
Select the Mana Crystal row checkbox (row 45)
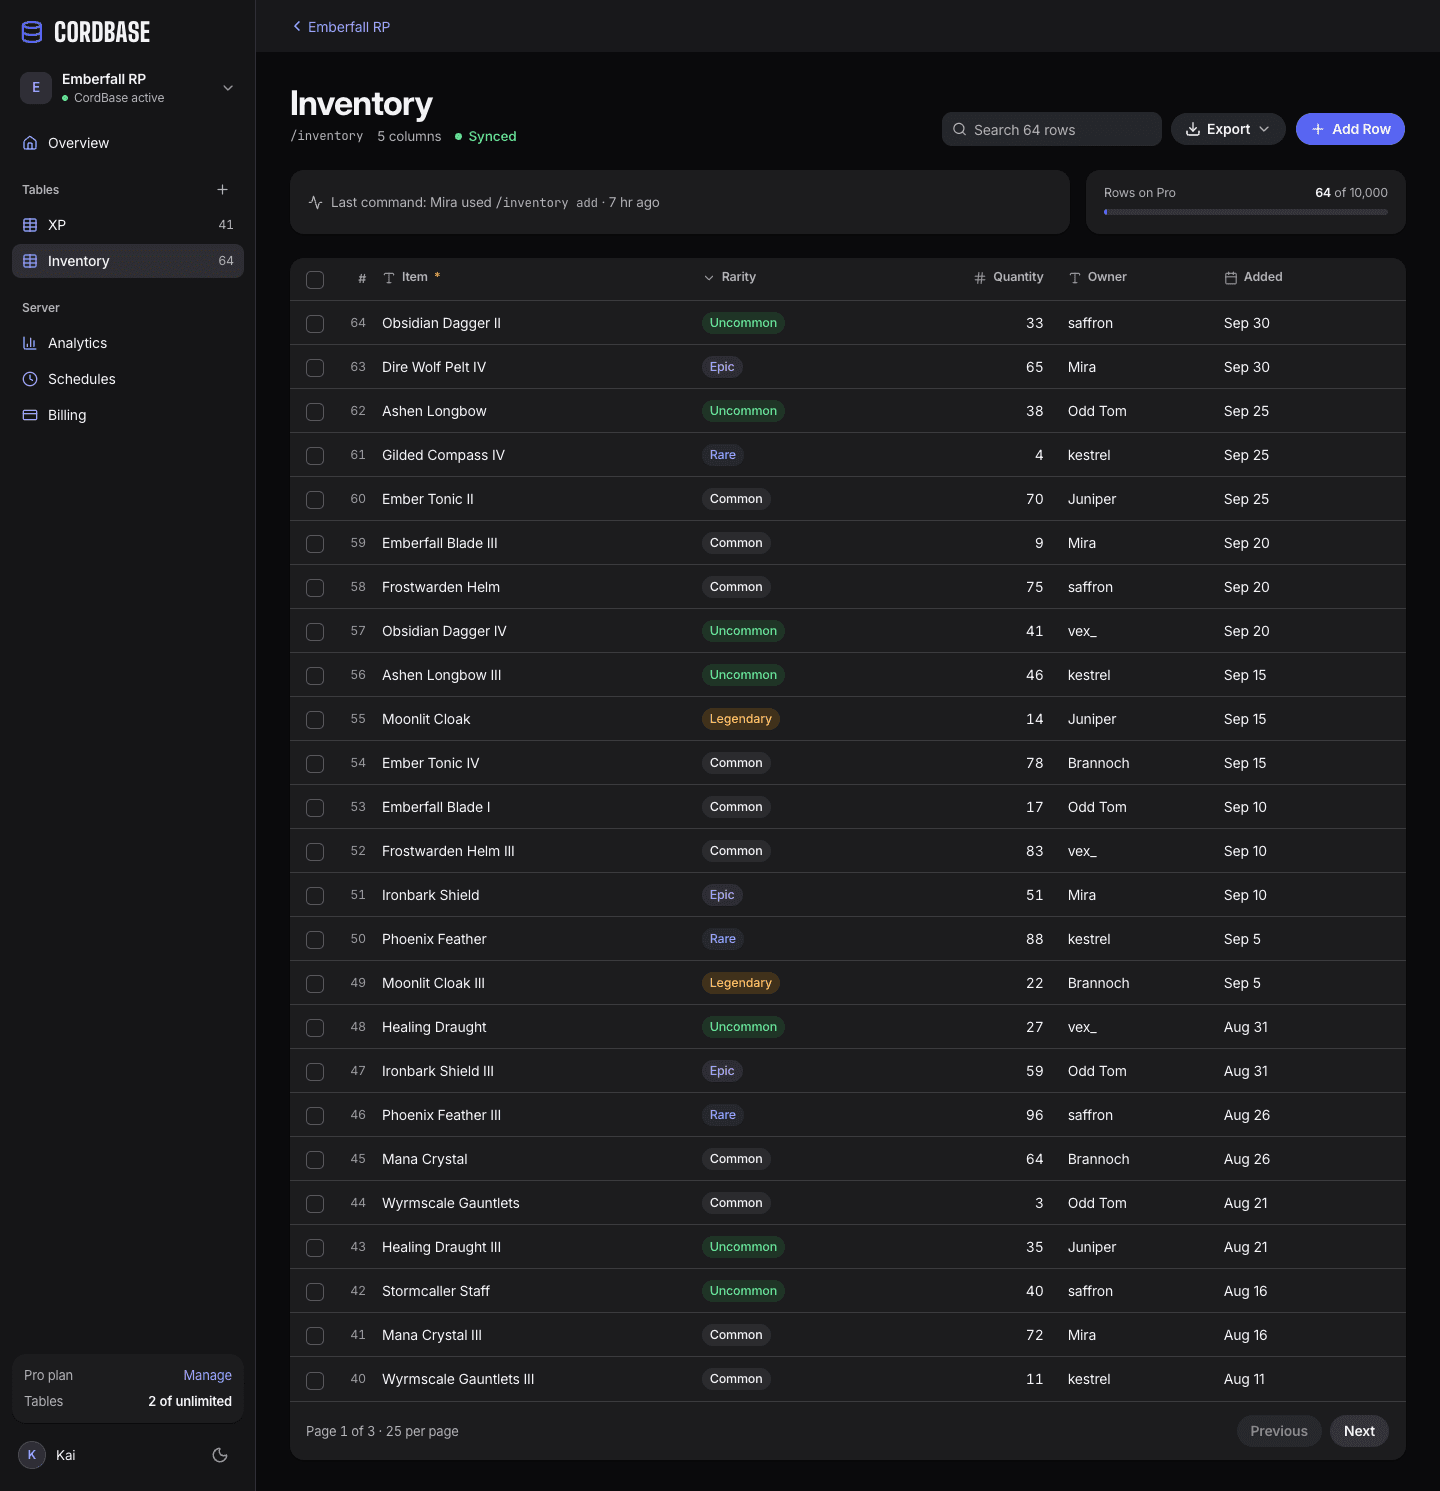click(315, 1160)
